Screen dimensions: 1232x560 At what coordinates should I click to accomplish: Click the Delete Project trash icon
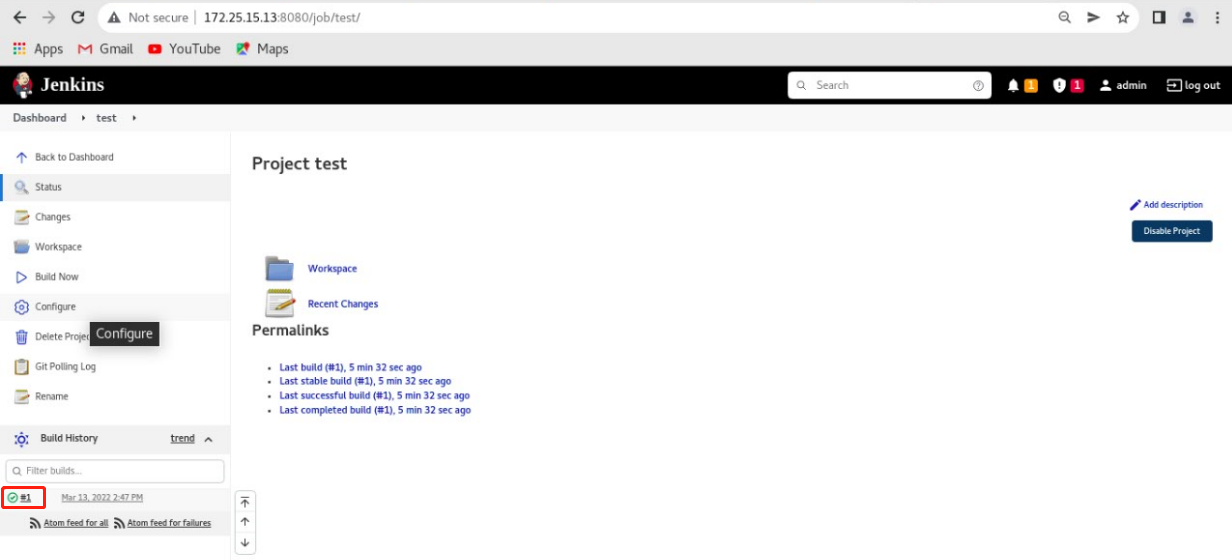pyautogui.click(x=21, y=337)
